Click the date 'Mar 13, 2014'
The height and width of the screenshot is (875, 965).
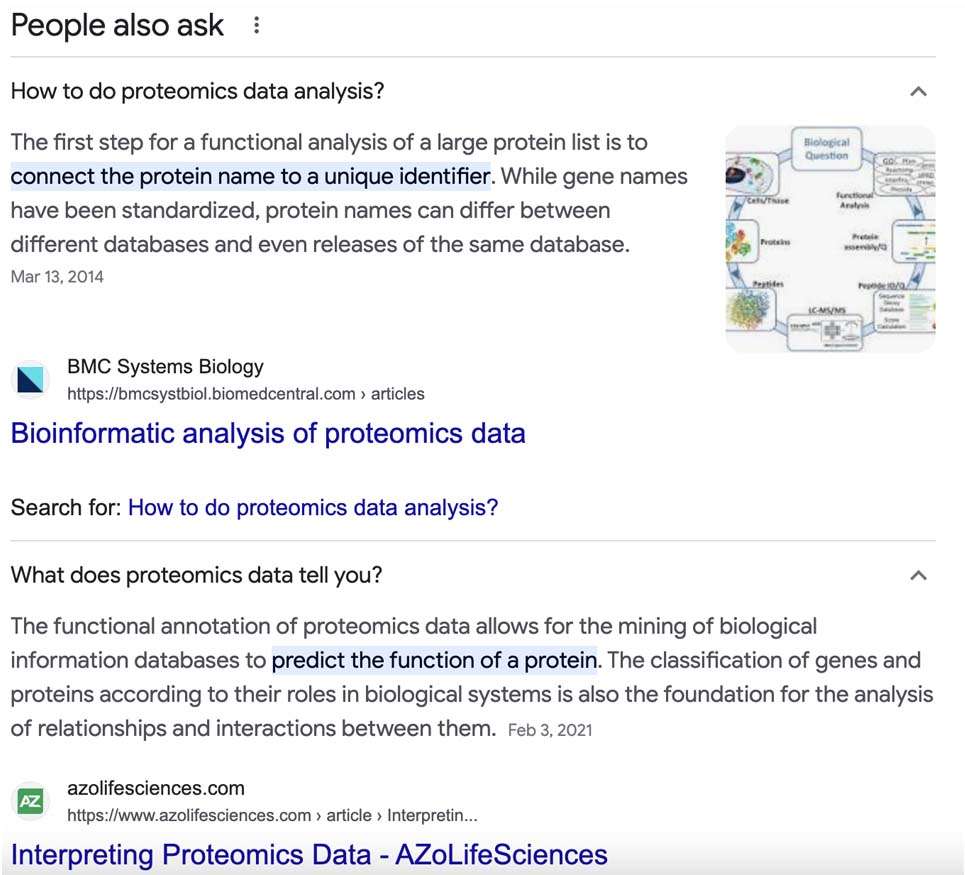(56, 277)
